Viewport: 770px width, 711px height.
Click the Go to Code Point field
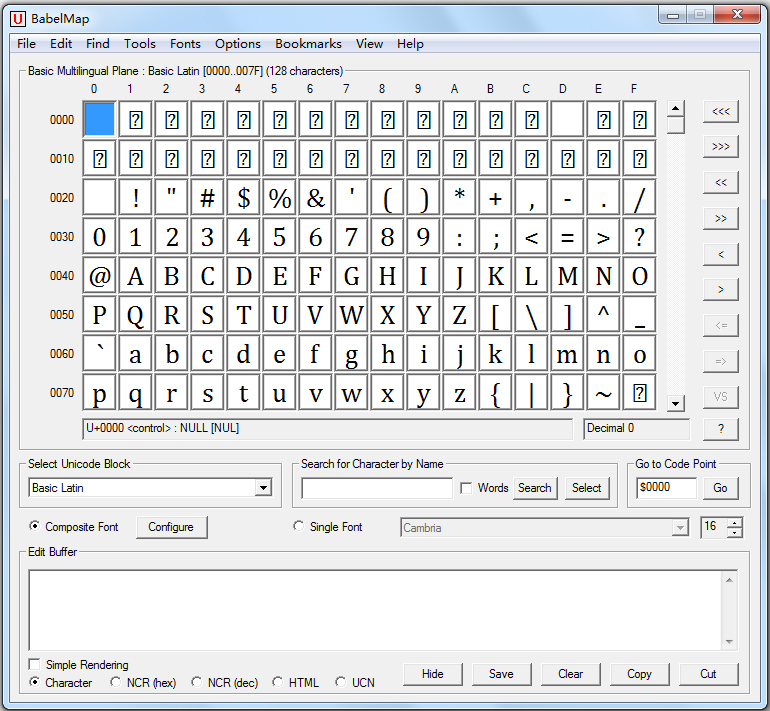coord(667,488)
